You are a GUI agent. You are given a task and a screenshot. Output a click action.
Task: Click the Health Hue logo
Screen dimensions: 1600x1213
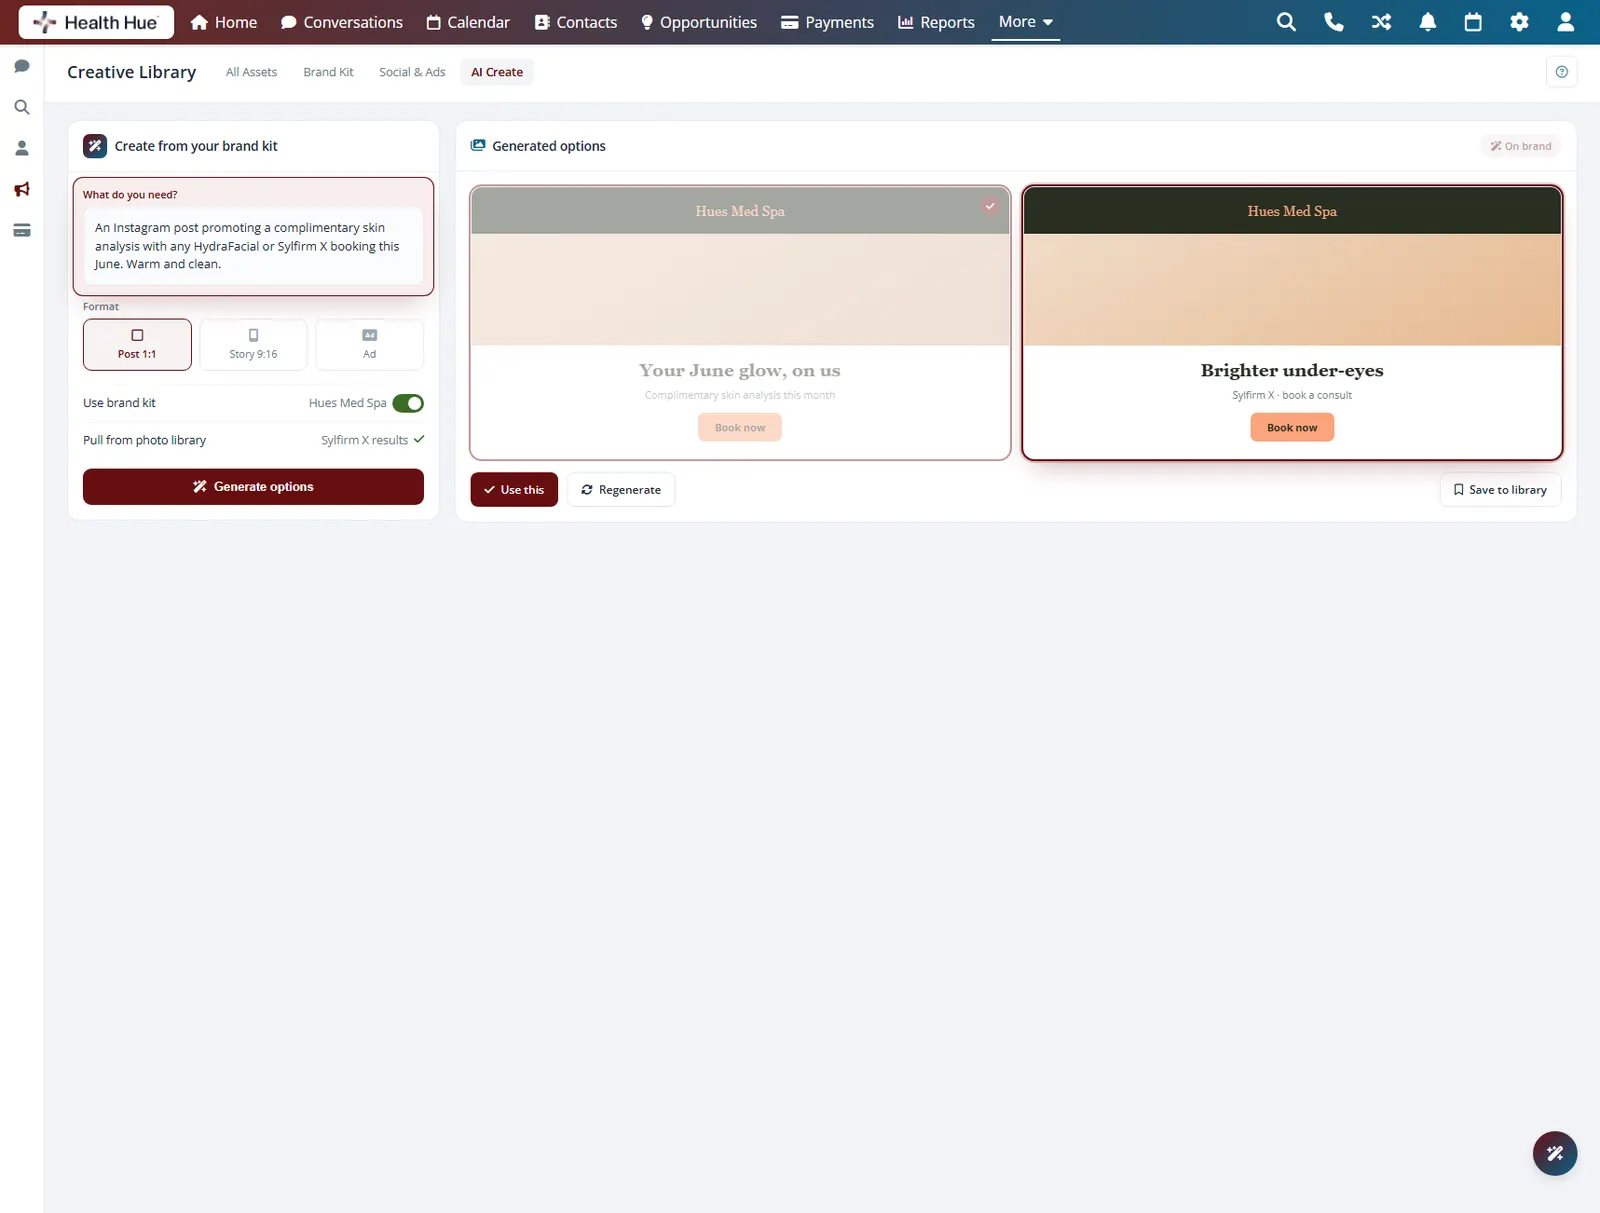coord(96,22)
